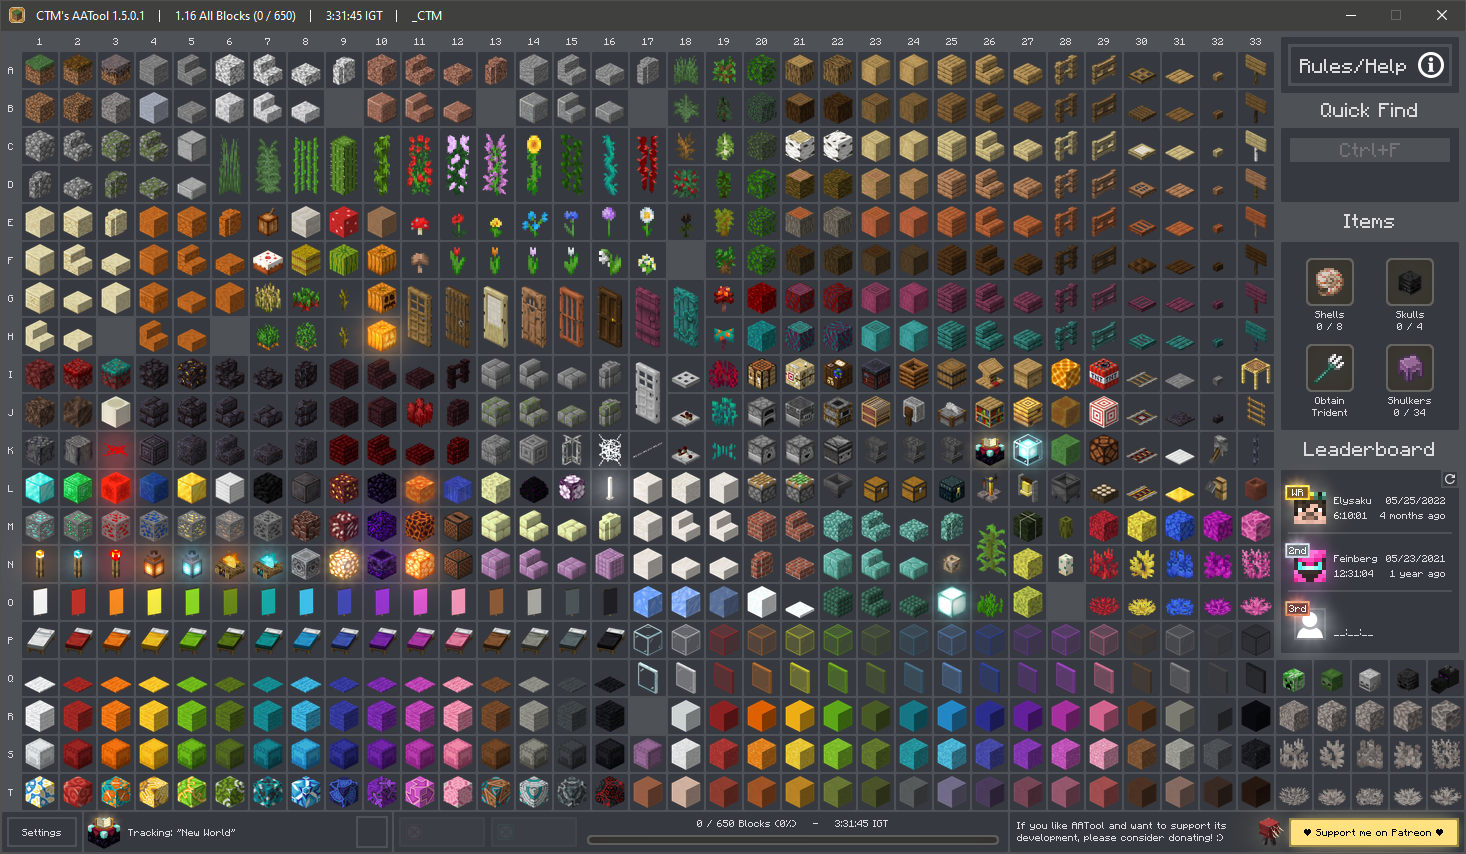
Task: Click the redstone dust icon
Action: (115, 450)
